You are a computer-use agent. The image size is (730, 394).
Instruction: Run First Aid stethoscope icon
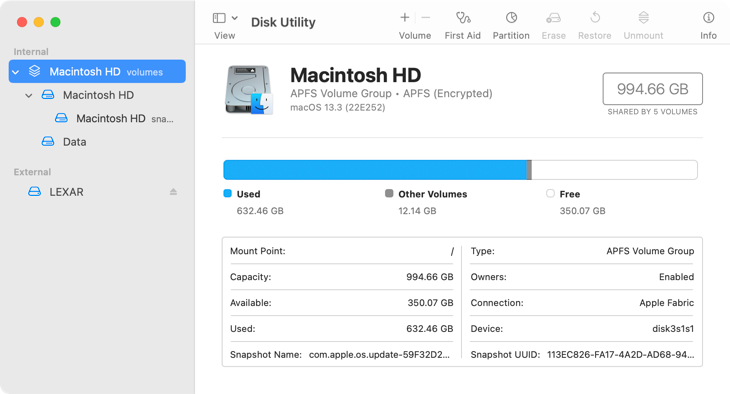click(463, 18)
